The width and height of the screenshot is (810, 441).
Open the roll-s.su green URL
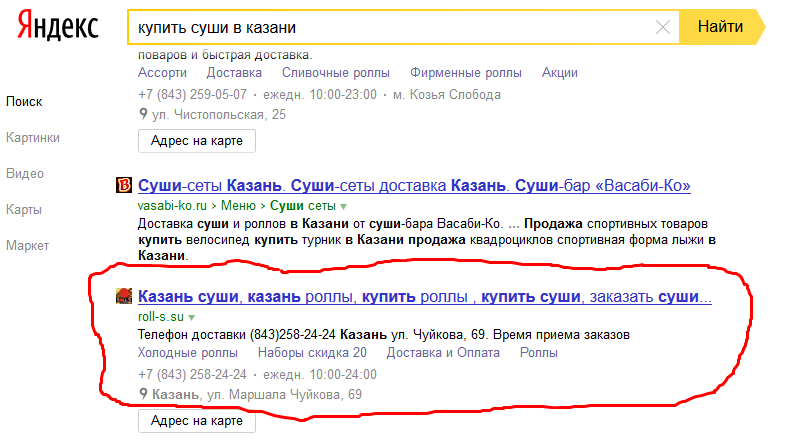pos(161,317)
